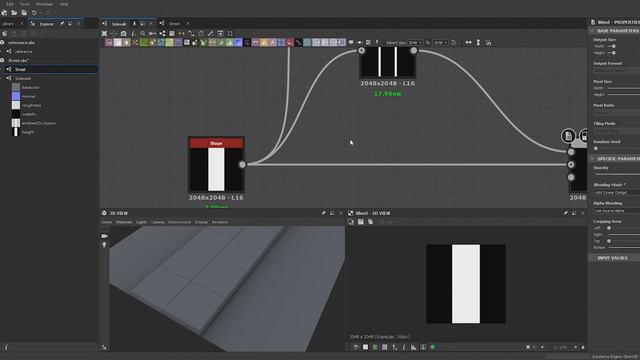Select the basecolor output in Explorer
Image resolution: width=640 pixels, height=360 pixels.
click(x=31, y=87)
